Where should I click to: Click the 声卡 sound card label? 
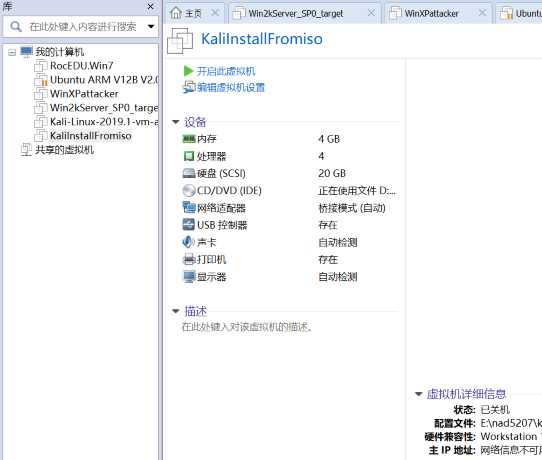tap(207, 242)
